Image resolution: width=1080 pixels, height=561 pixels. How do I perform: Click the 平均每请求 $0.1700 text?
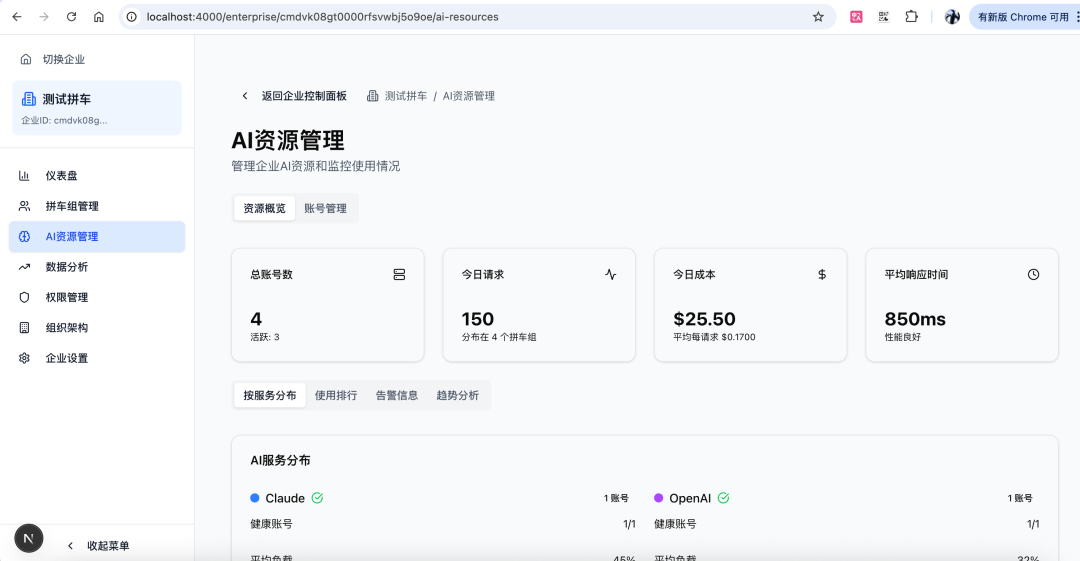pos(714,337)
